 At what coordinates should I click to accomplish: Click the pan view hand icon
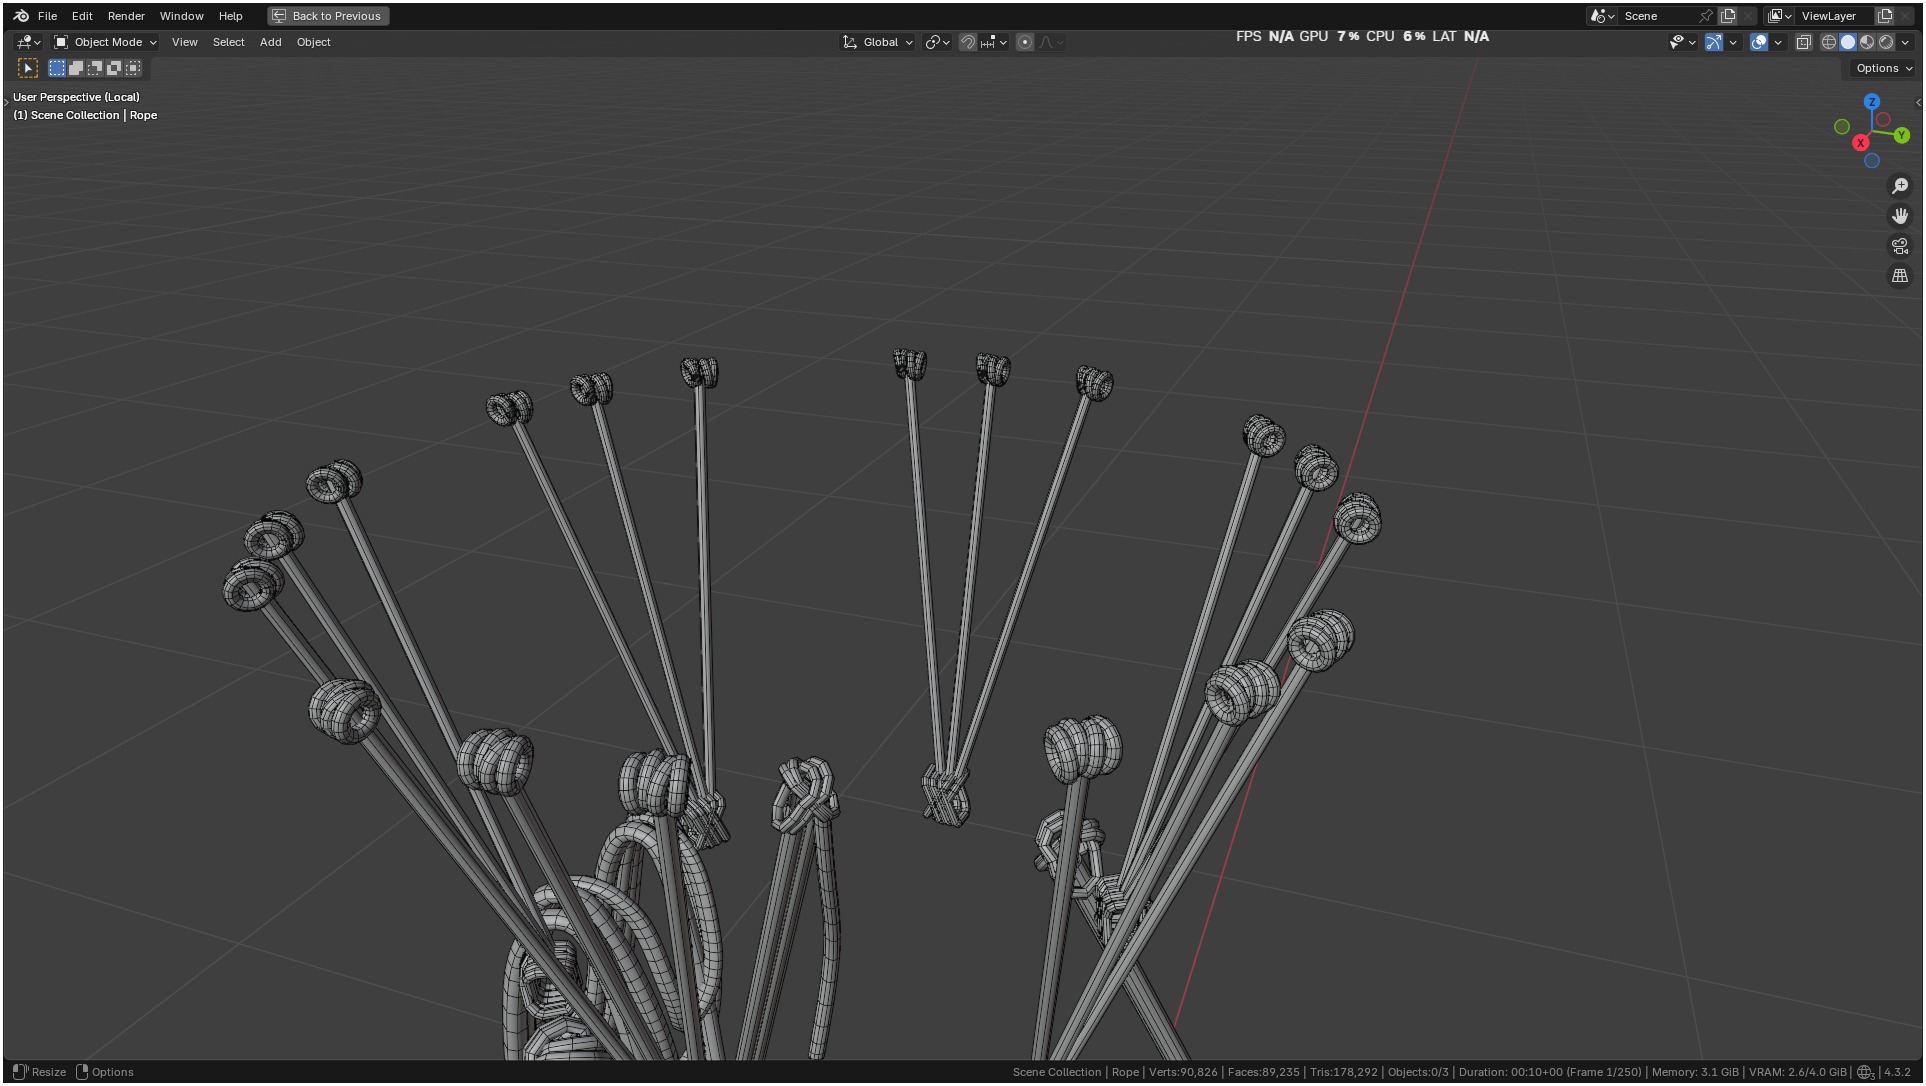[x=1900, y=216]
